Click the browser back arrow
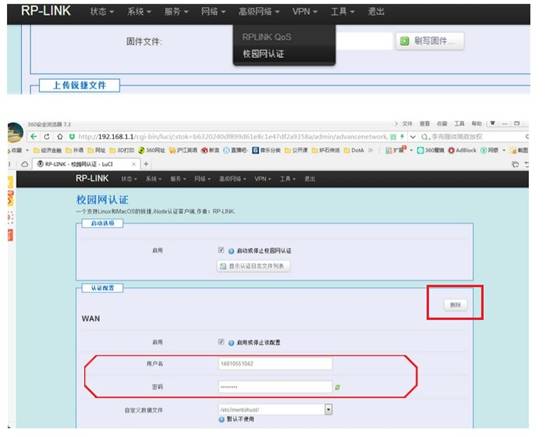Screen dimensions: 553x437 click(34, 136)
